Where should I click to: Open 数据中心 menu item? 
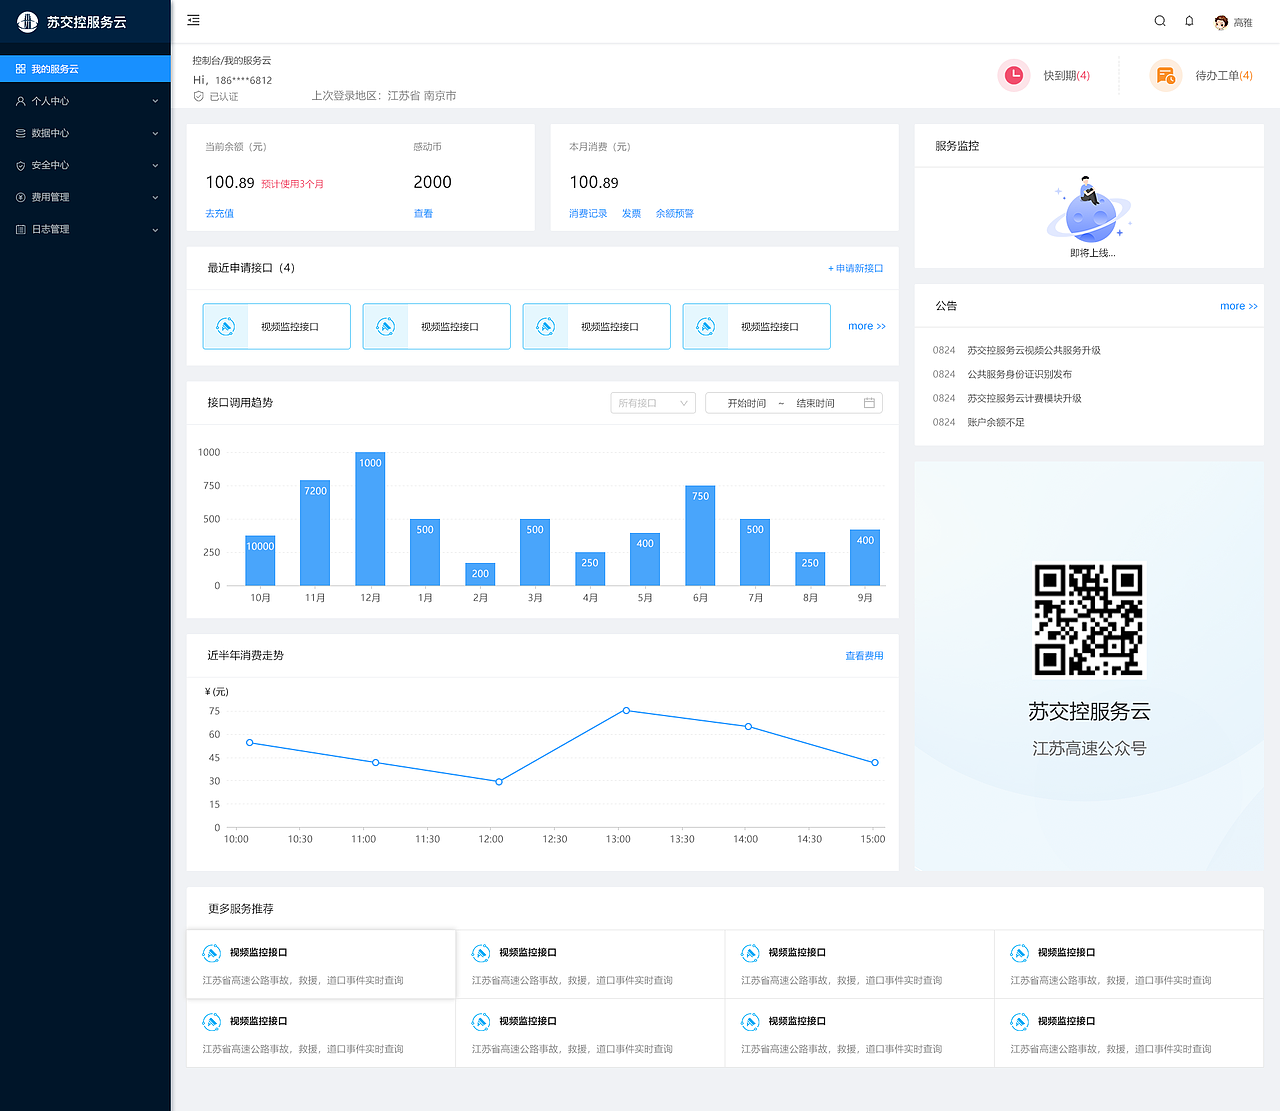coord(85,133)
